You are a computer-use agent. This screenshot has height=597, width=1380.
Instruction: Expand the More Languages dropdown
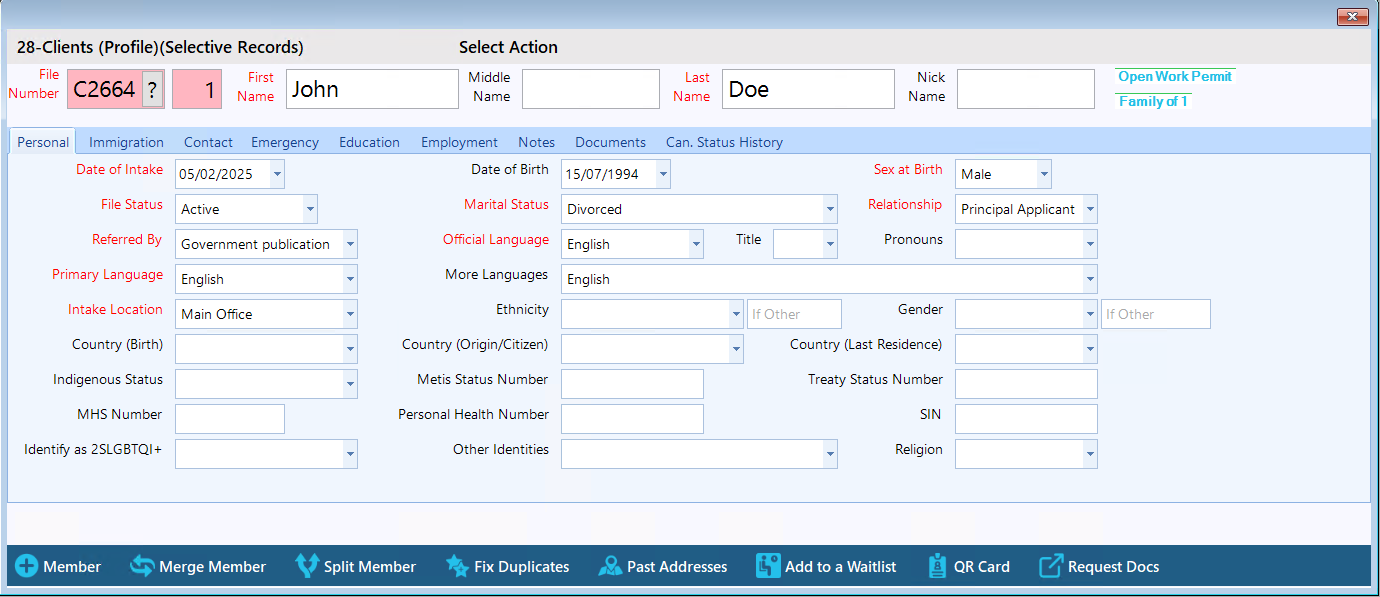point(1090,279)
